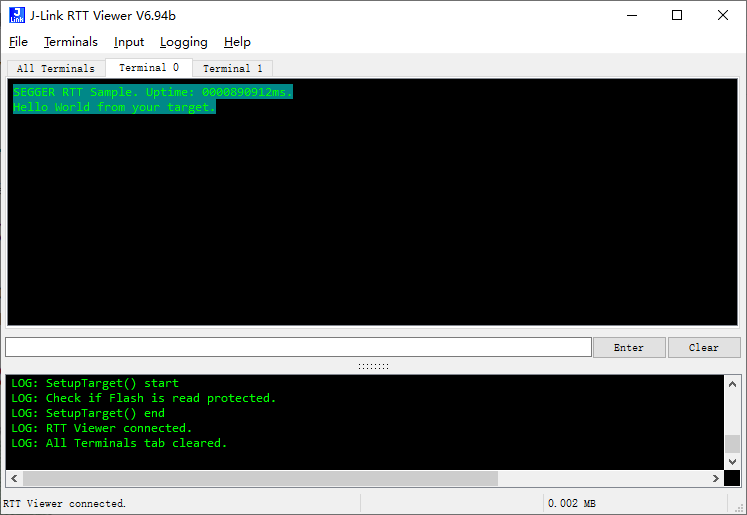Click 'LOG: All Terminals tab cleared.' entry
The height and width of the screenshot is (515, 747).
coord(119,443)
